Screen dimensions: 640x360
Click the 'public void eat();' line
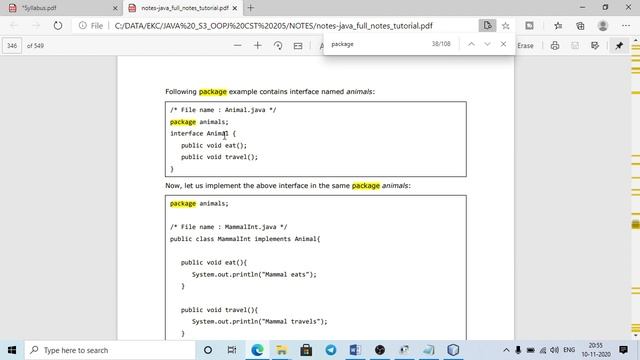pyautogui.click(x=214, y=145)
